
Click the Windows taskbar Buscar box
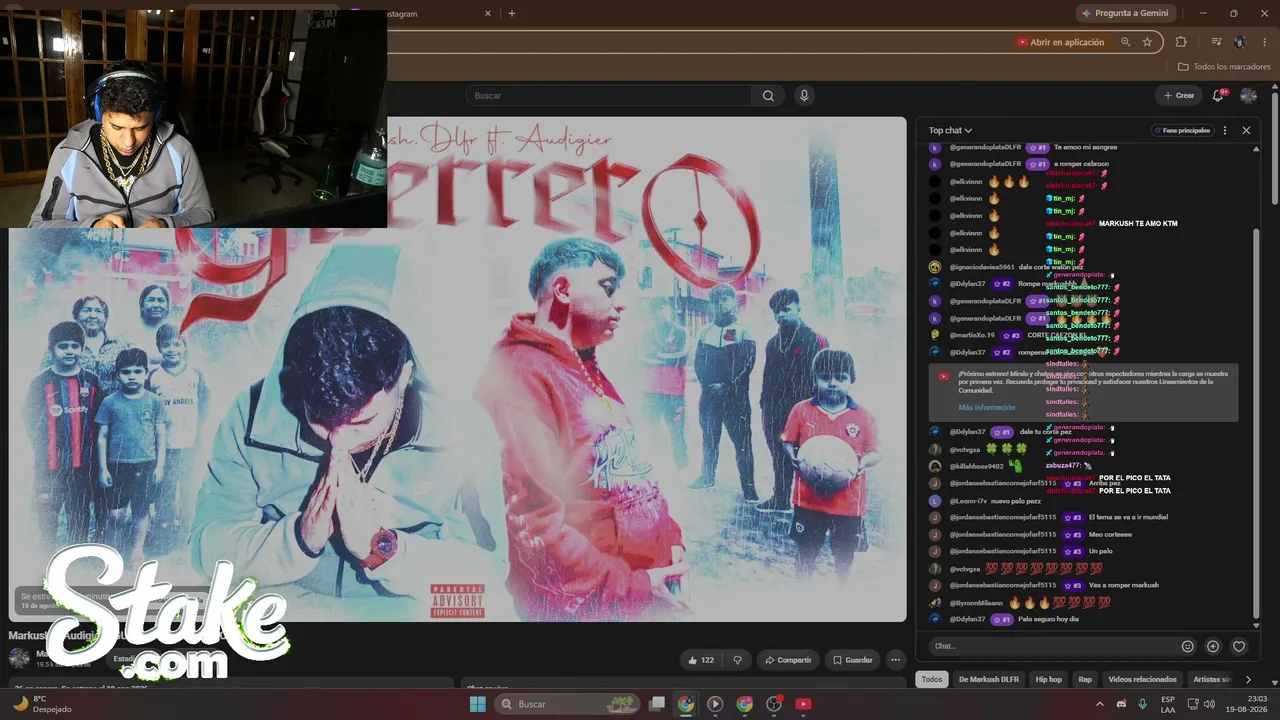click(566, 704)
